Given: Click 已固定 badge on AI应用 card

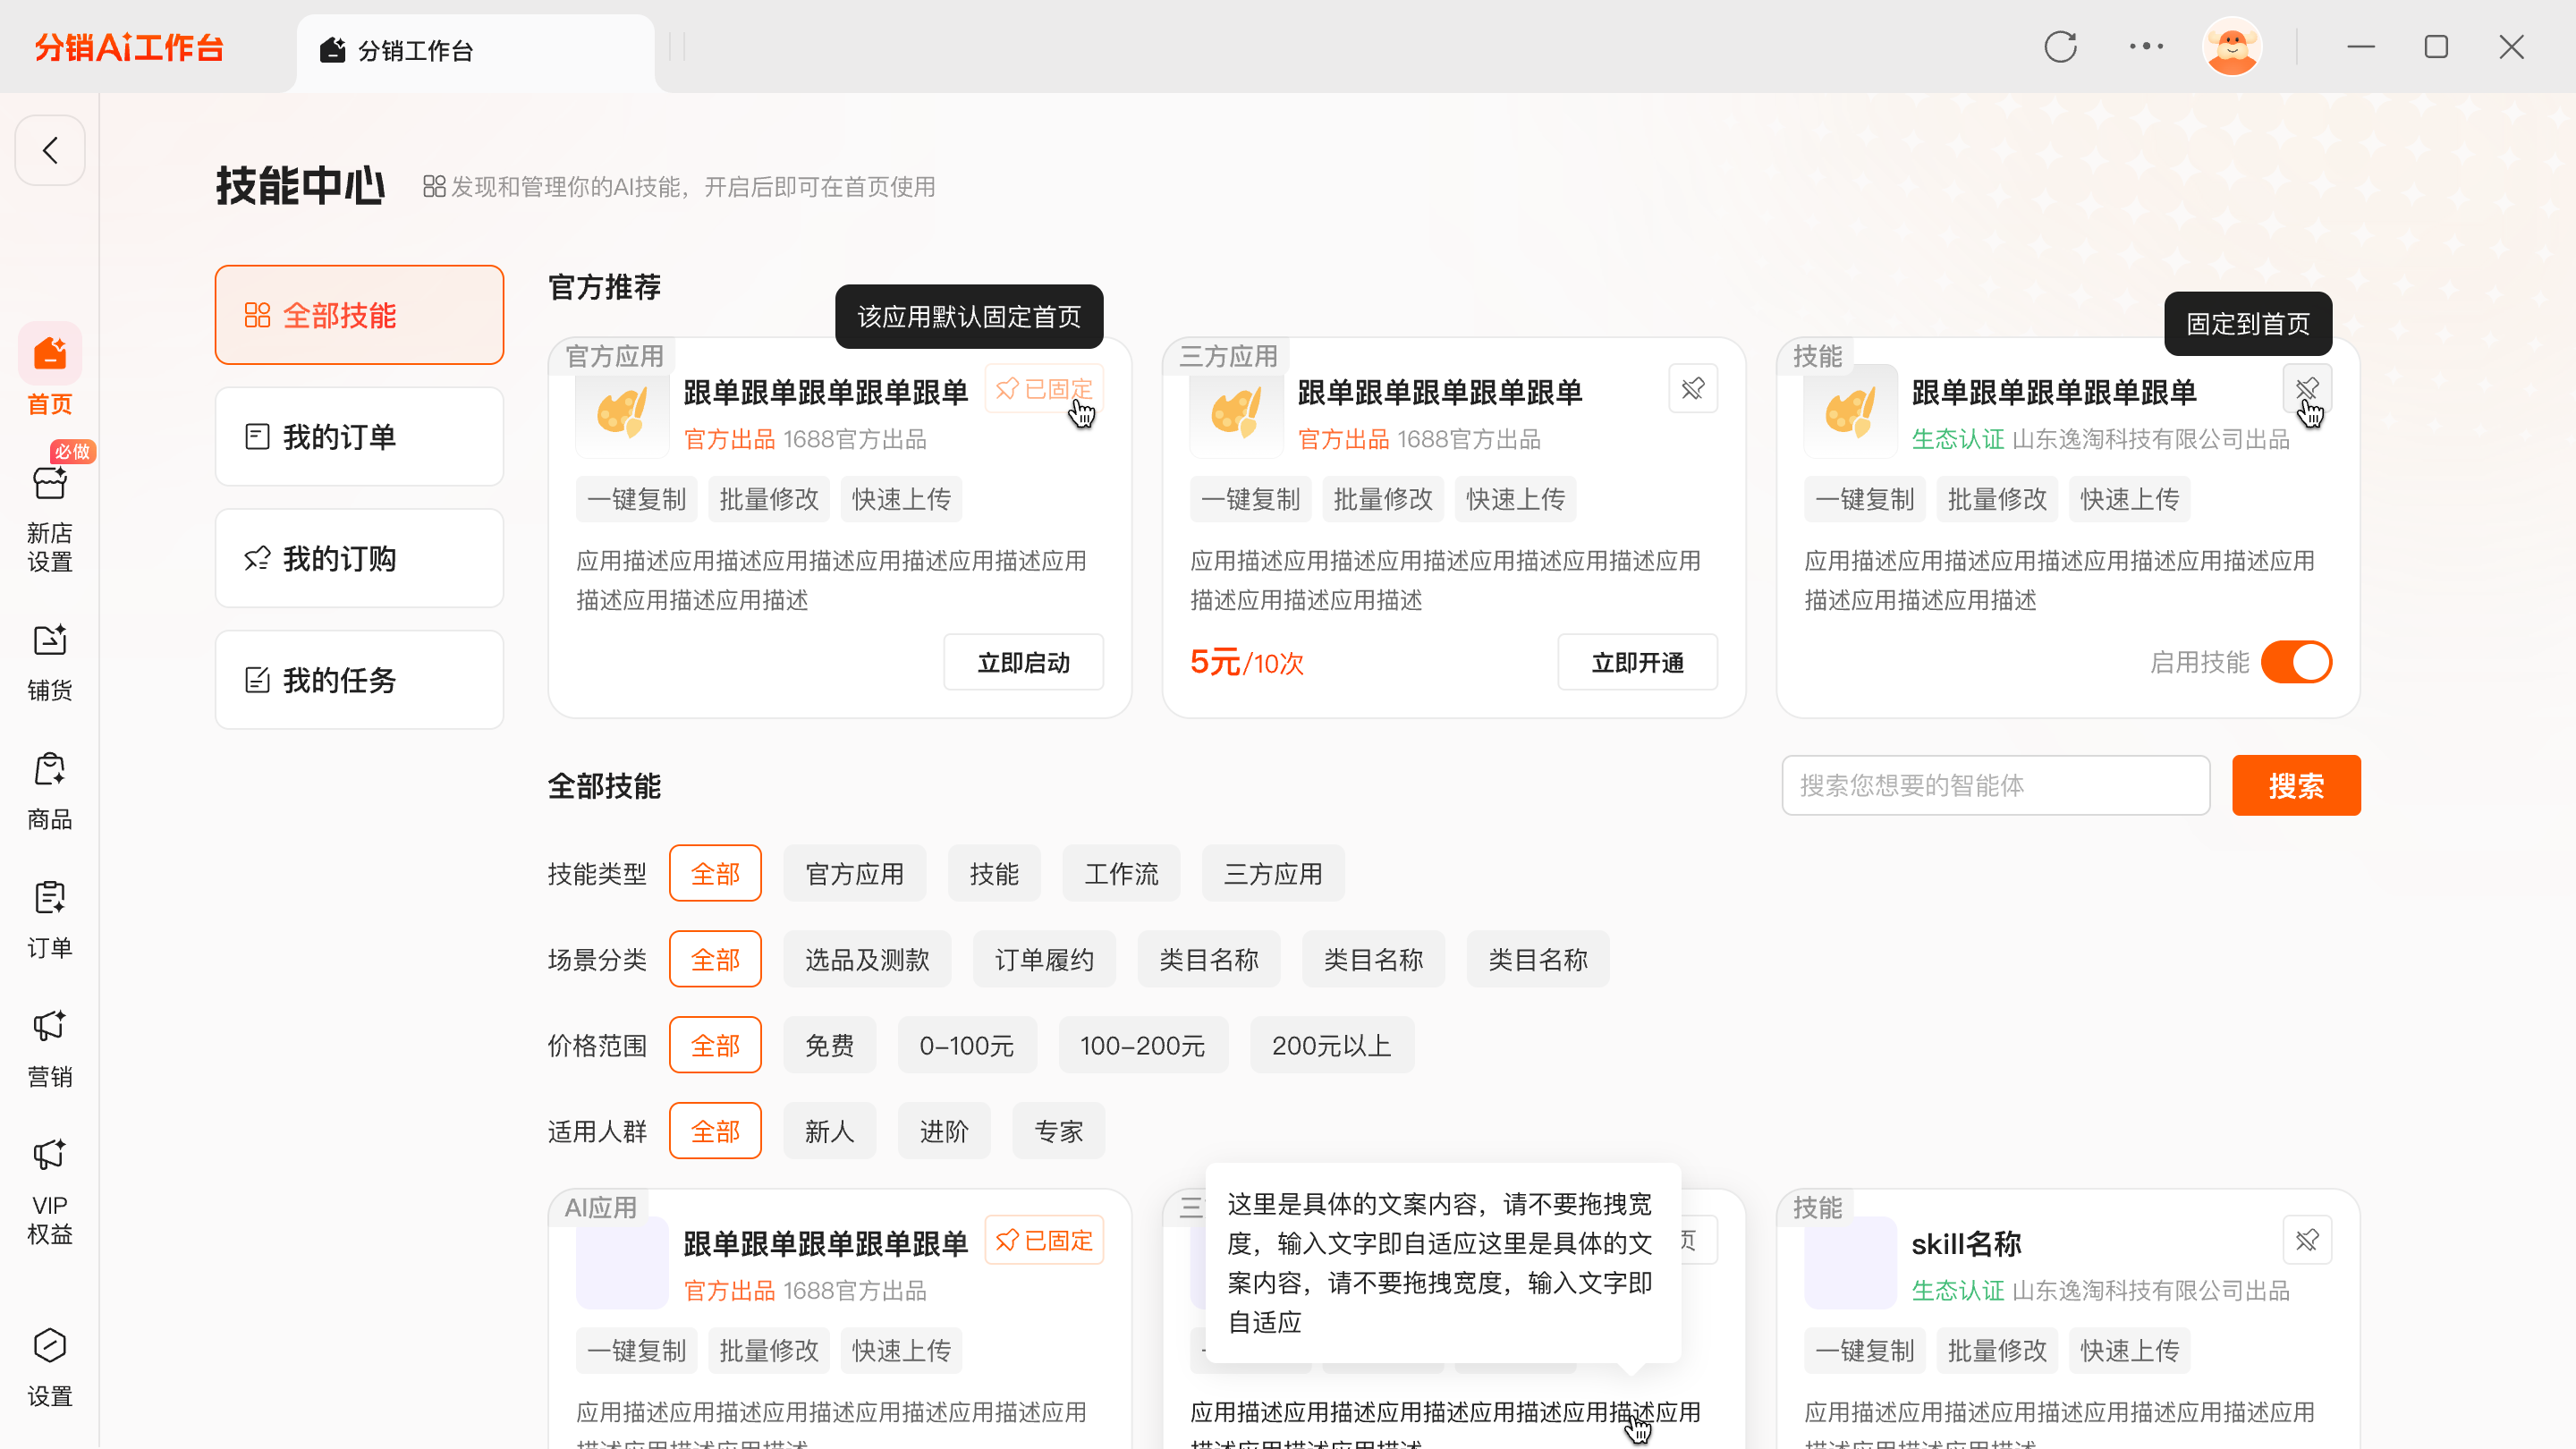Looking at the screenshot, I should pos(1044,1240).
